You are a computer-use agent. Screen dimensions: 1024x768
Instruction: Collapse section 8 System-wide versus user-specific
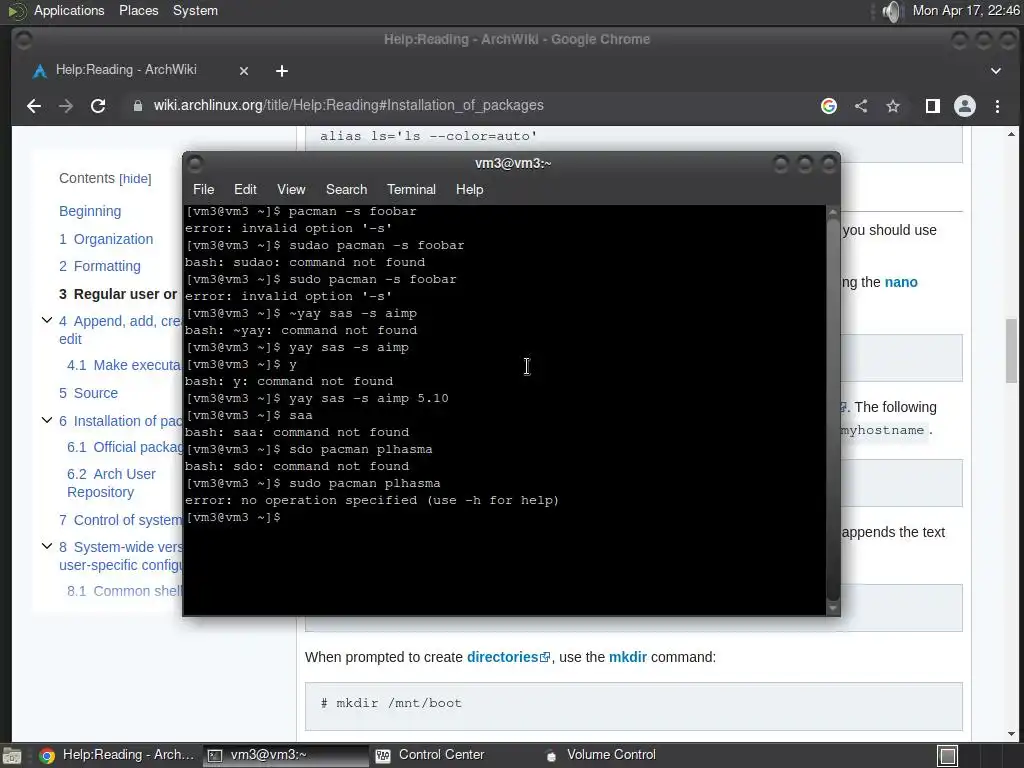[x=46, y=546]
